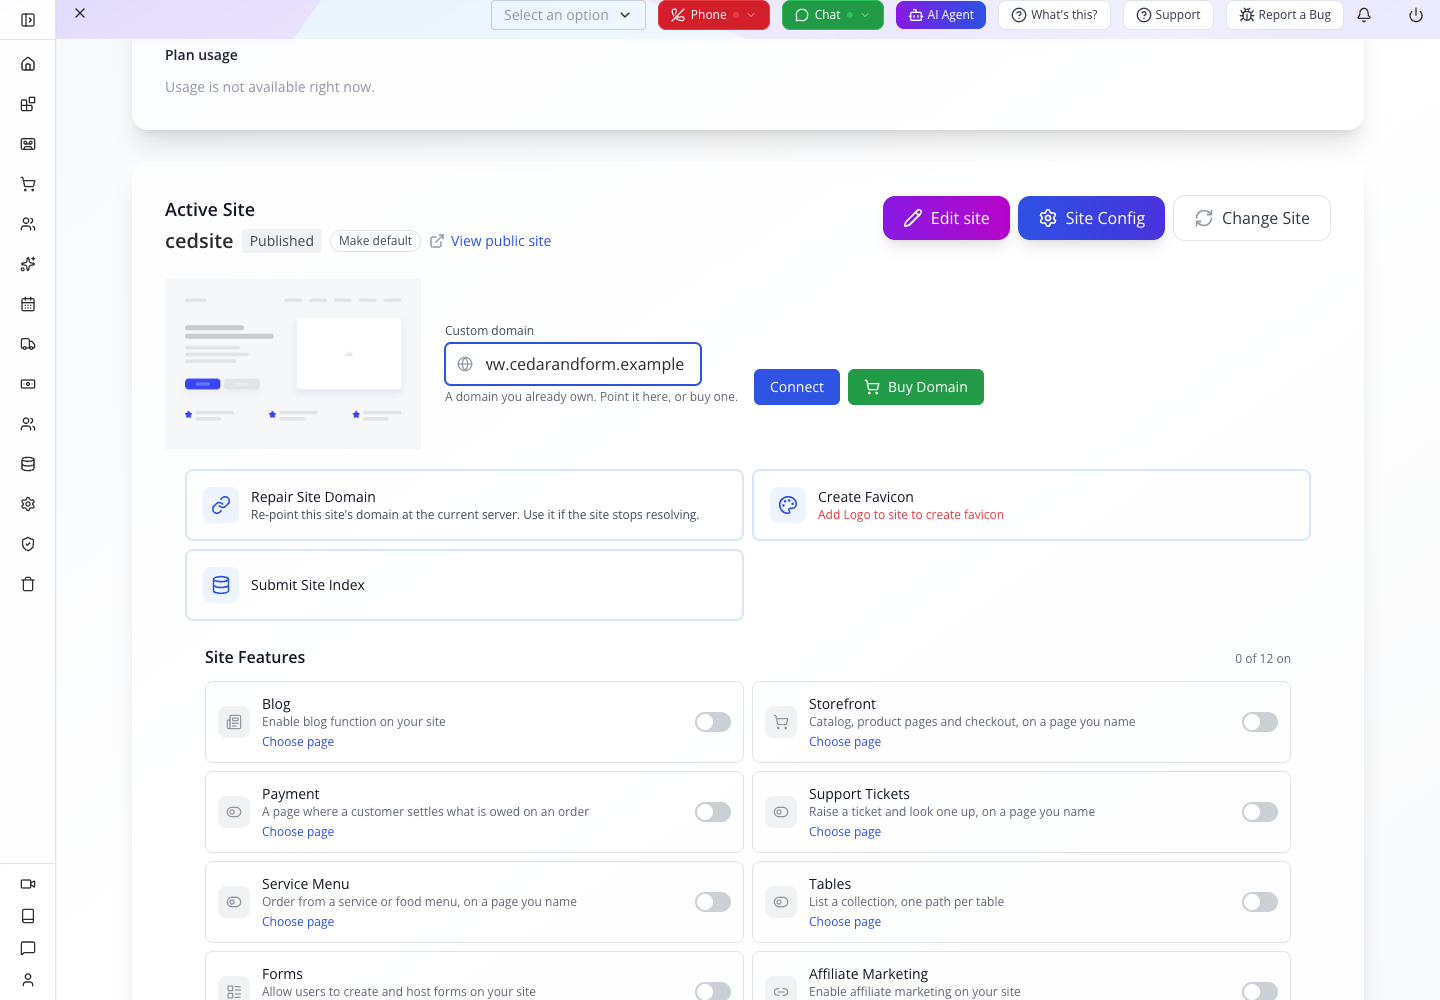
Task: Open the "Select an option" dropdown
Action: click(568, 15)
